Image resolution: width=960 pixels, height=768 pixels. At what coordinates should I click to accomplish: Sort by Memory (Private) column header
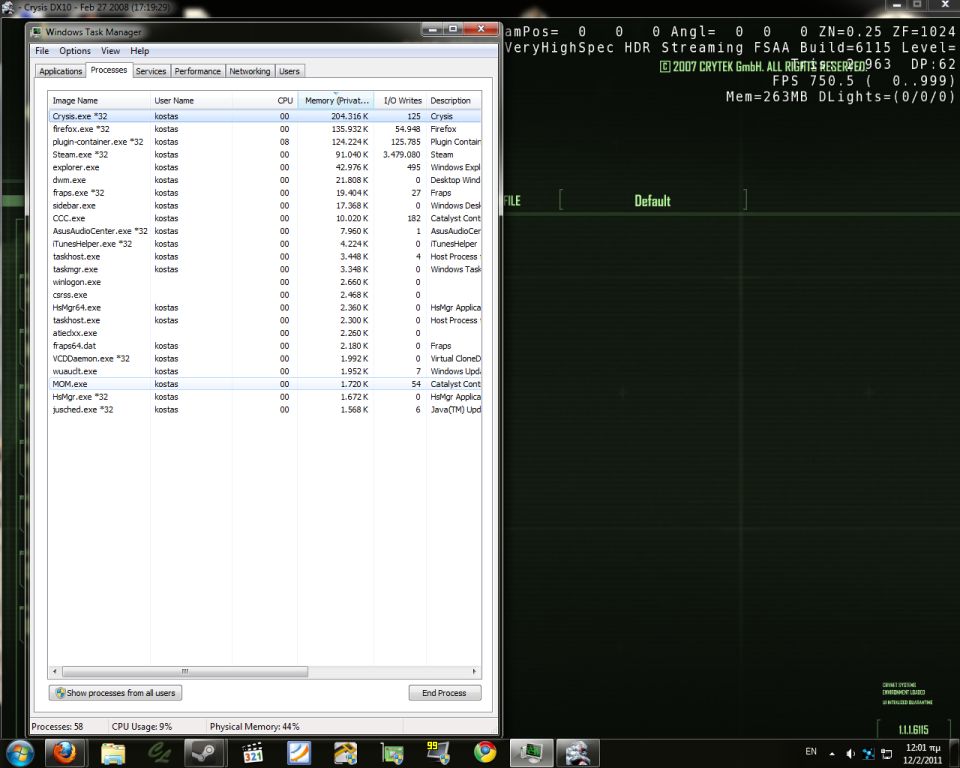pyautogui.click(x=336, y=100)
